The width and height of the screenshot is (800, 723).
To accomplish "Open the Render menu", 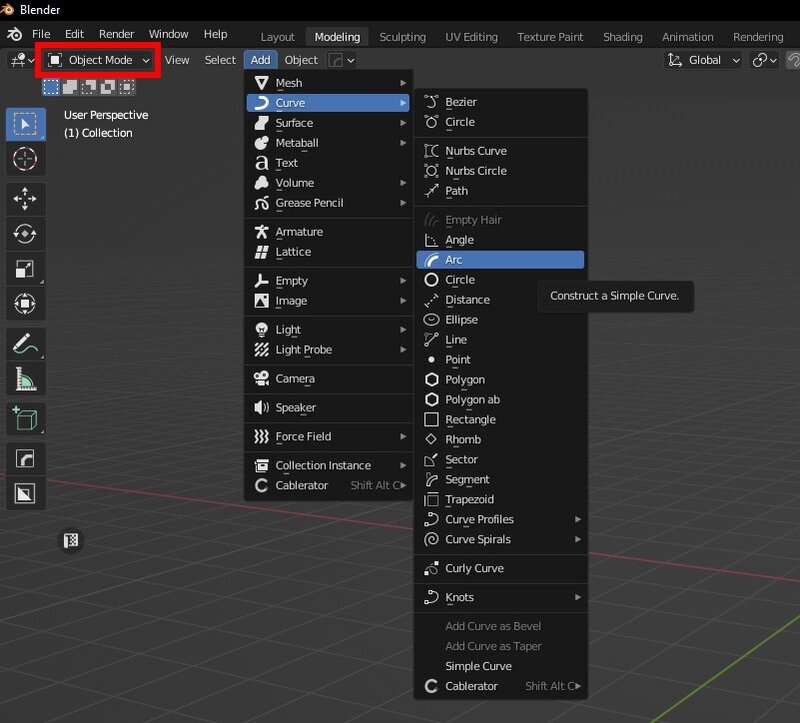I will coord(116,34).
